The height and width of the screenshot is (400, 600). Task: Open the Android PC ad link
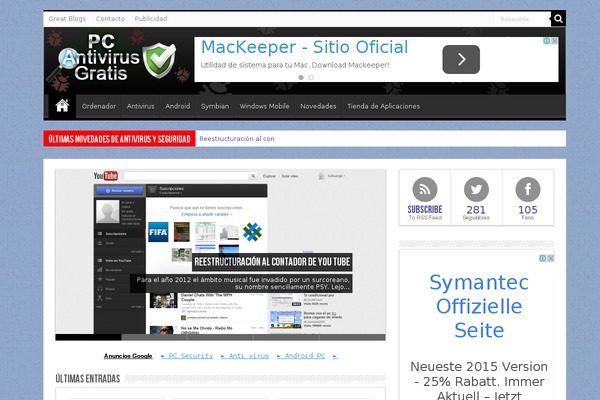(301, 356)
